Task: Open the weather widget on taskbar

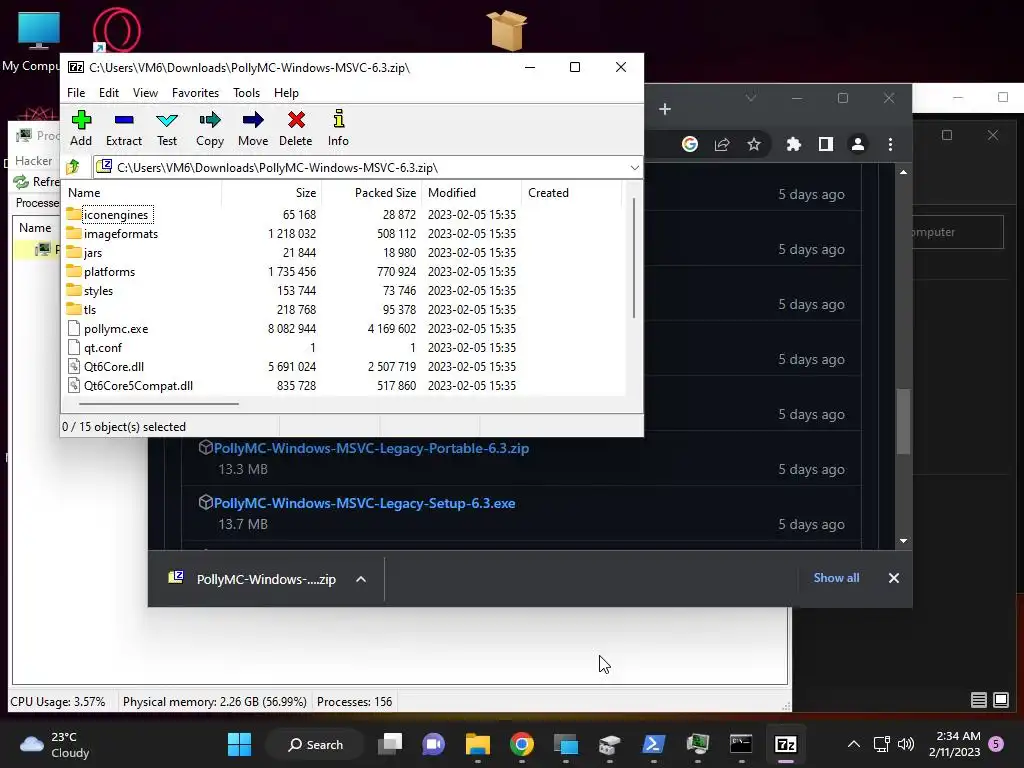Action: pyautogui.click(x=55, y=744)
